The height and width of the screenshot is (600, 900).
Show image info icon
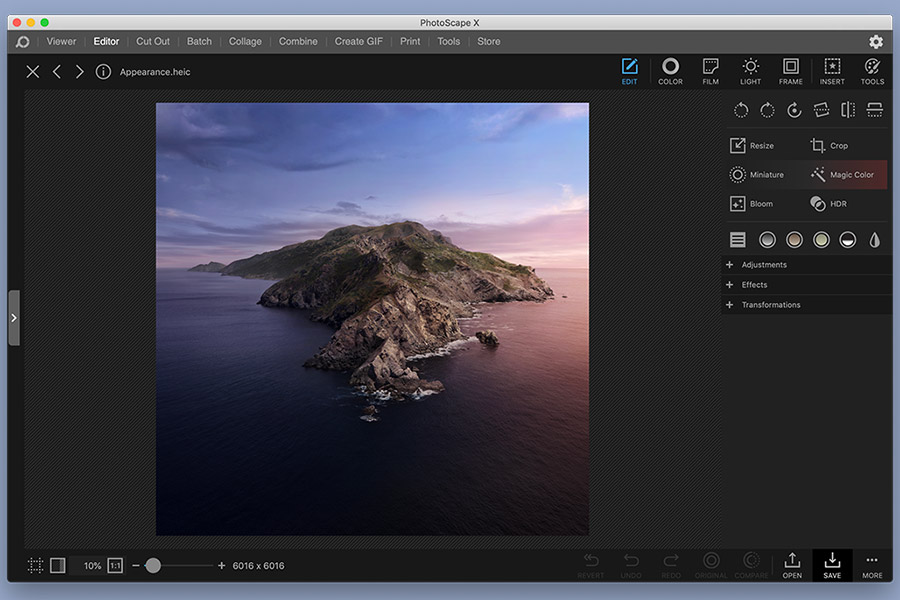click(103, 72)
